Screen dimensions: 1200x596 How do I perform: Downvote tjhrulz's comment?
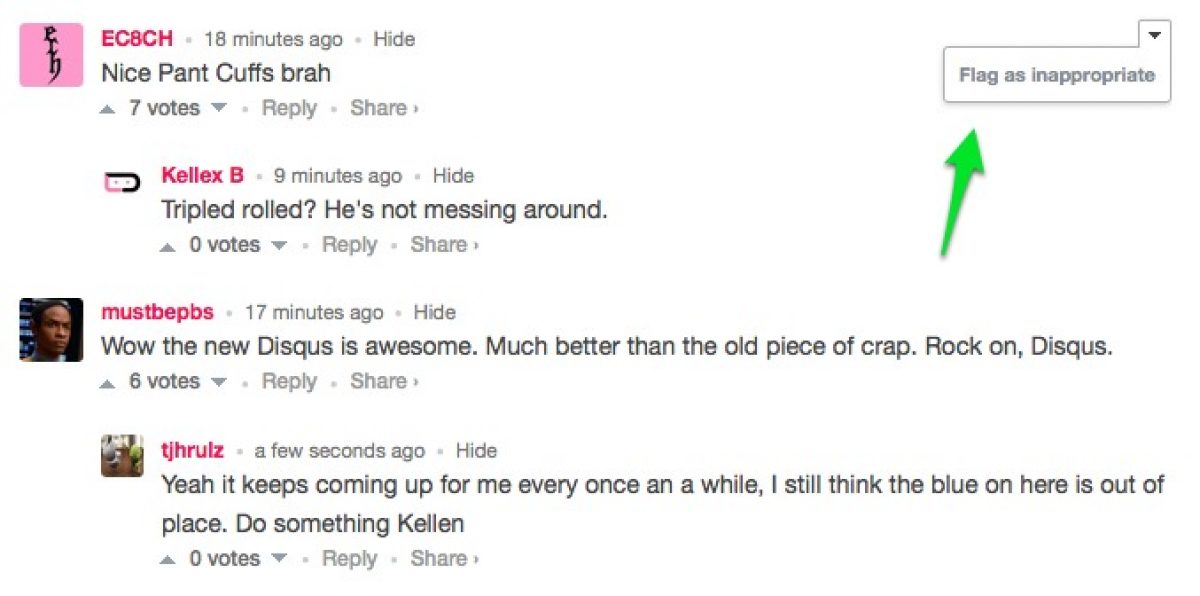[x=279, y=560]
